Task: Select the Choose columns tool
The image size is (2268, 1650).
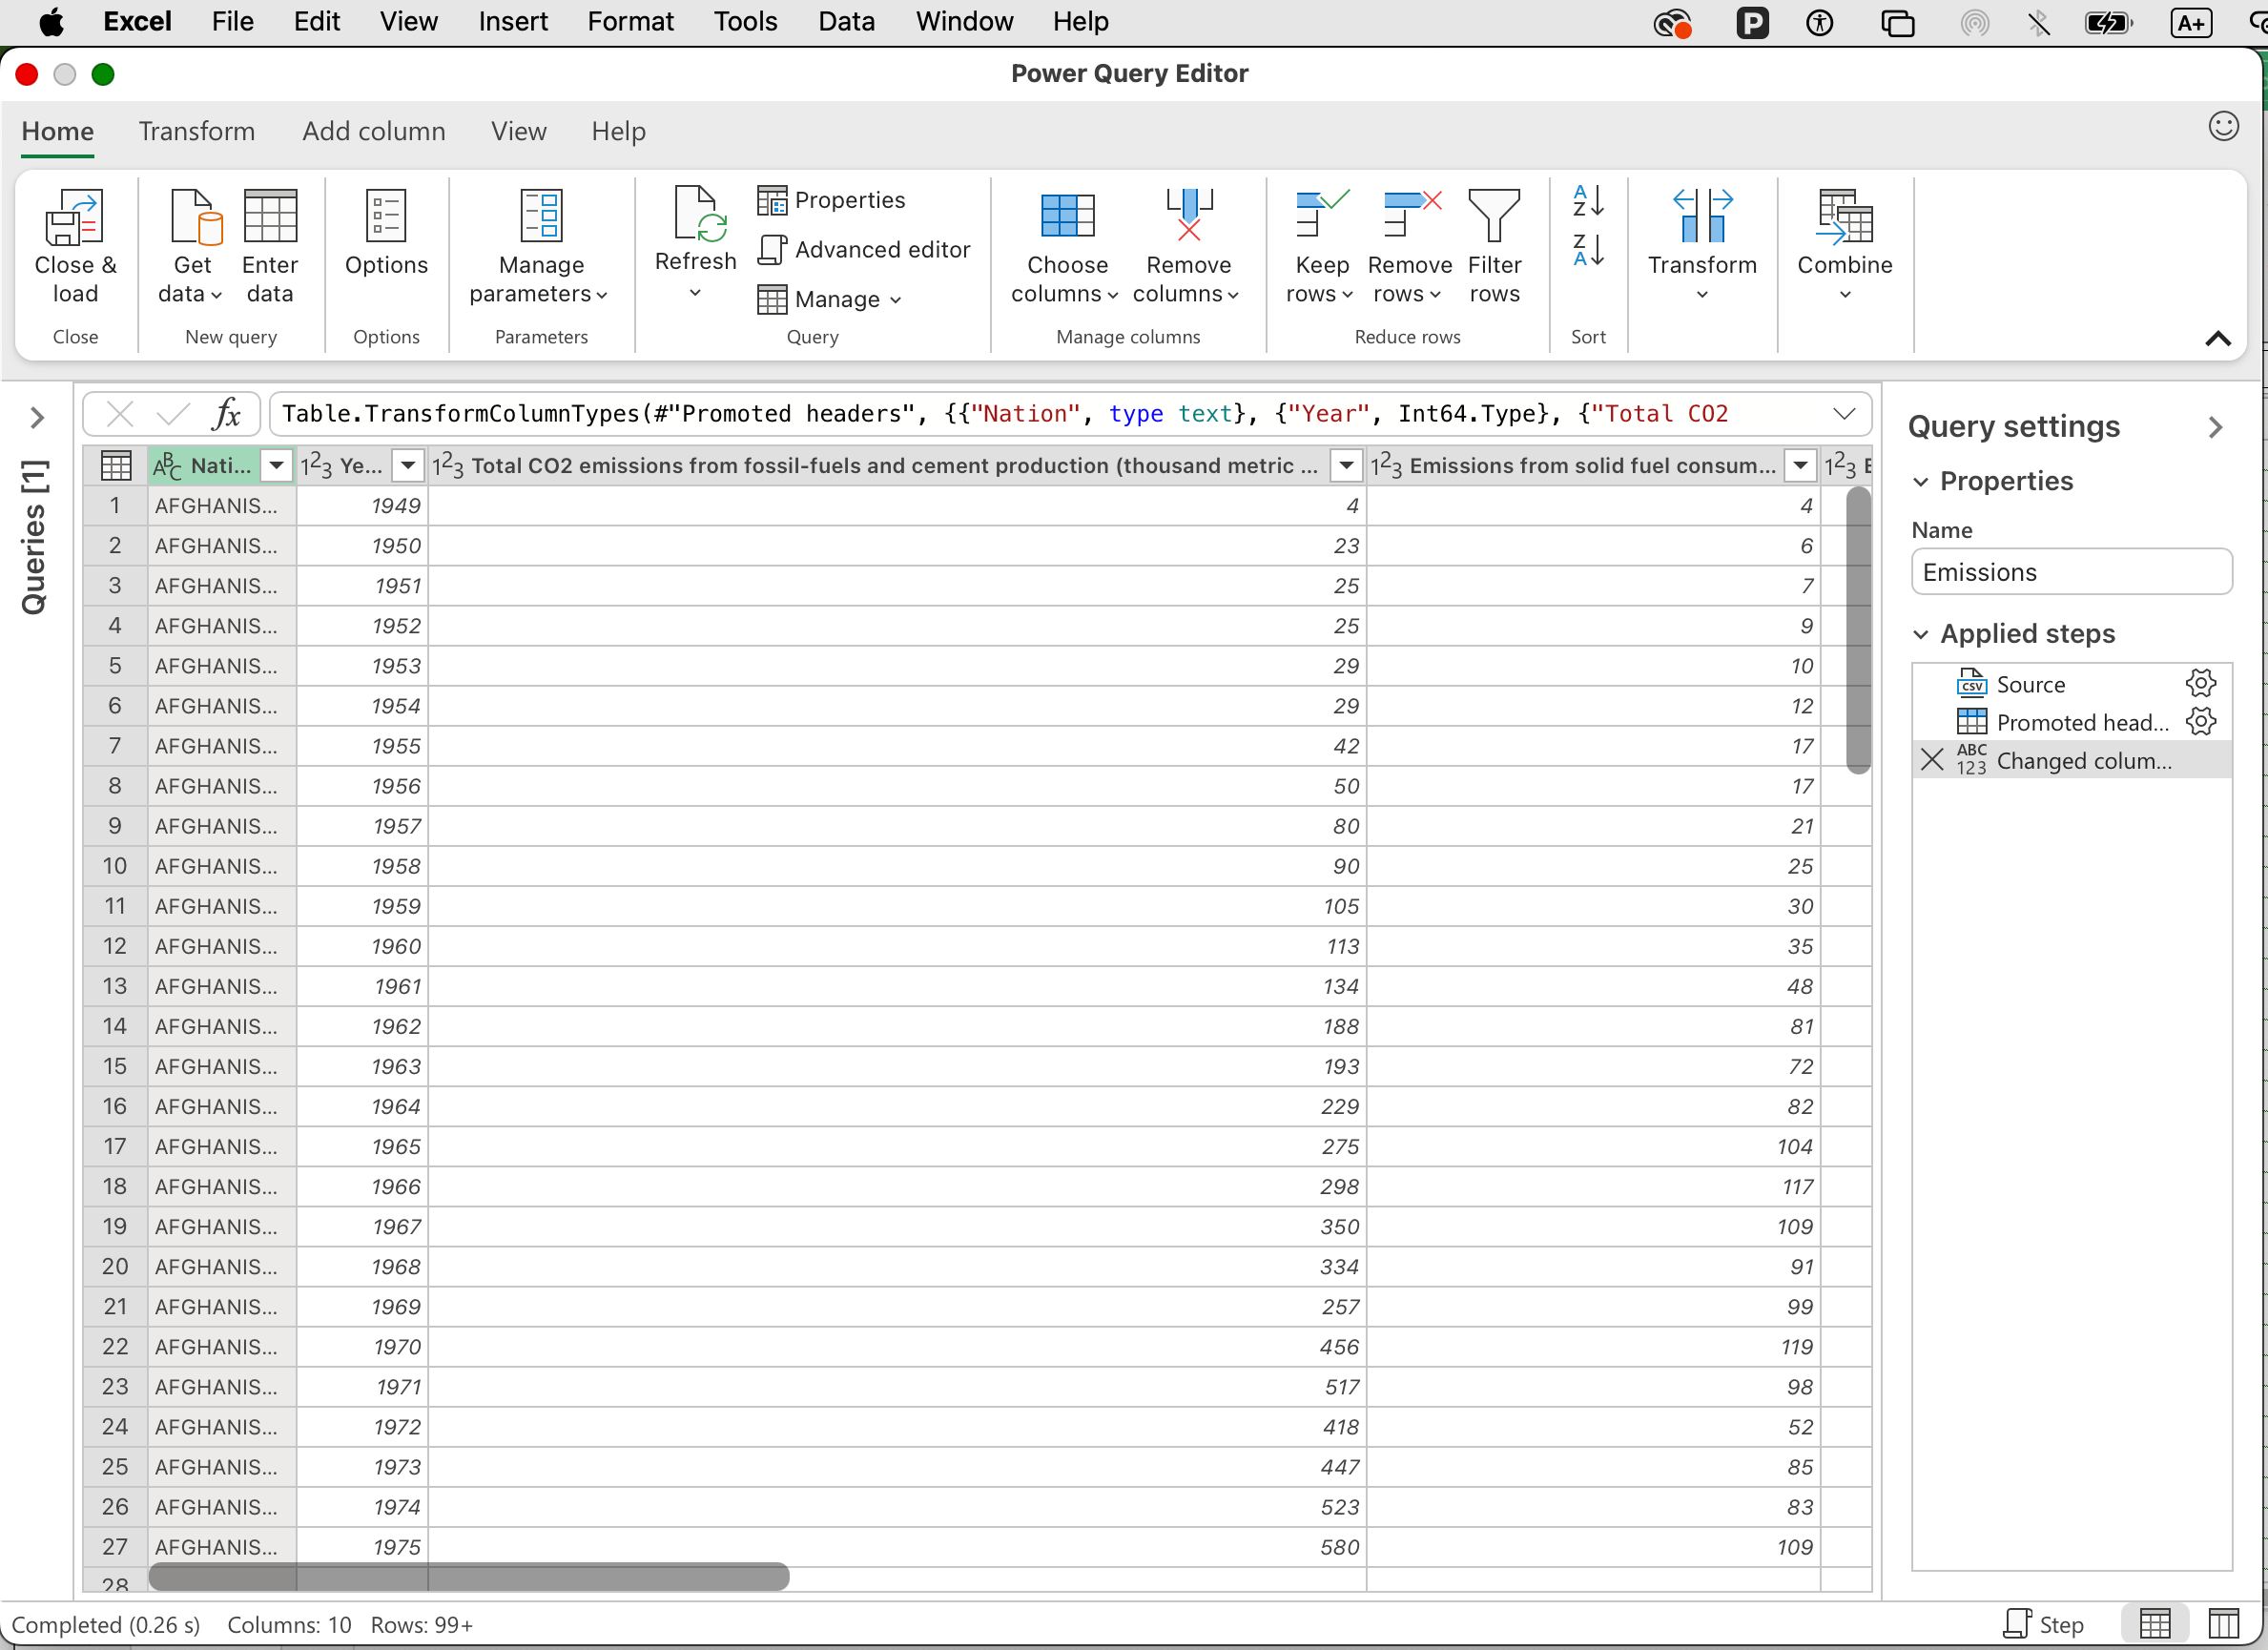Action: click(x=1065, y=240)
